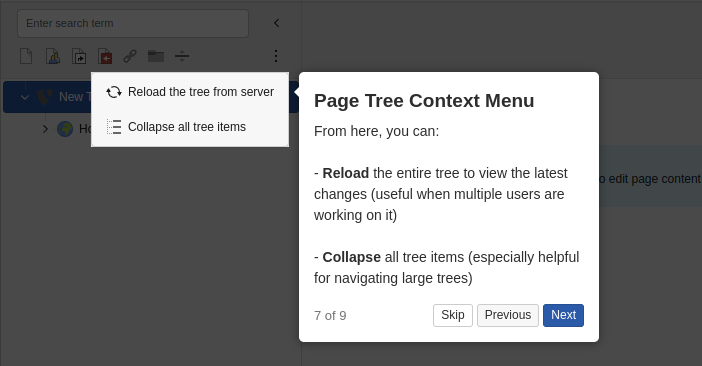Click the reload arrows icon in menu
The height and width of the screenshot is (366, 702).
(x=114, y=92)
